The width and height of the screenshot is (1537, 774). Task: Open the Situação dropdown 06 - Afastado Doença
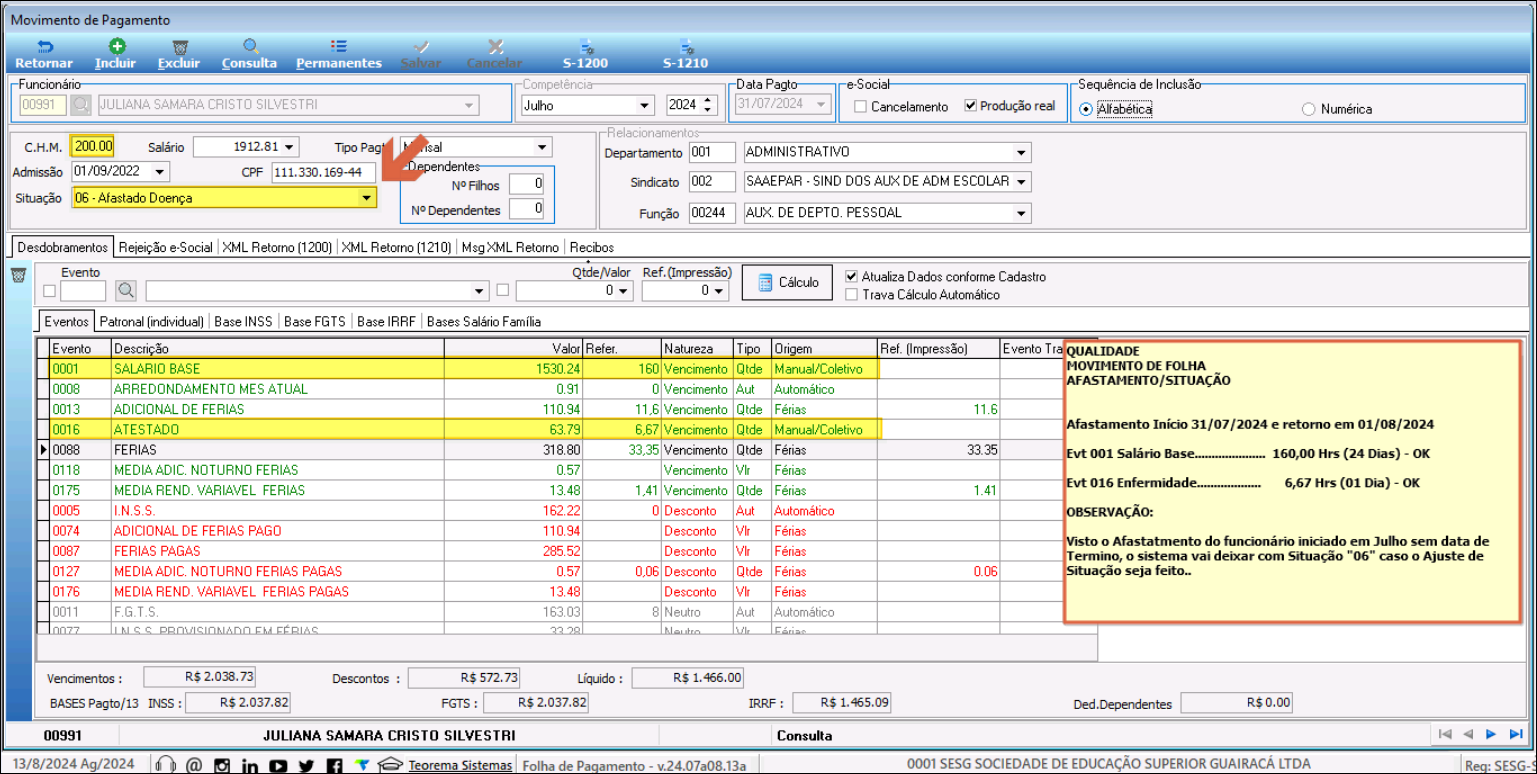(x=366, y=198)
